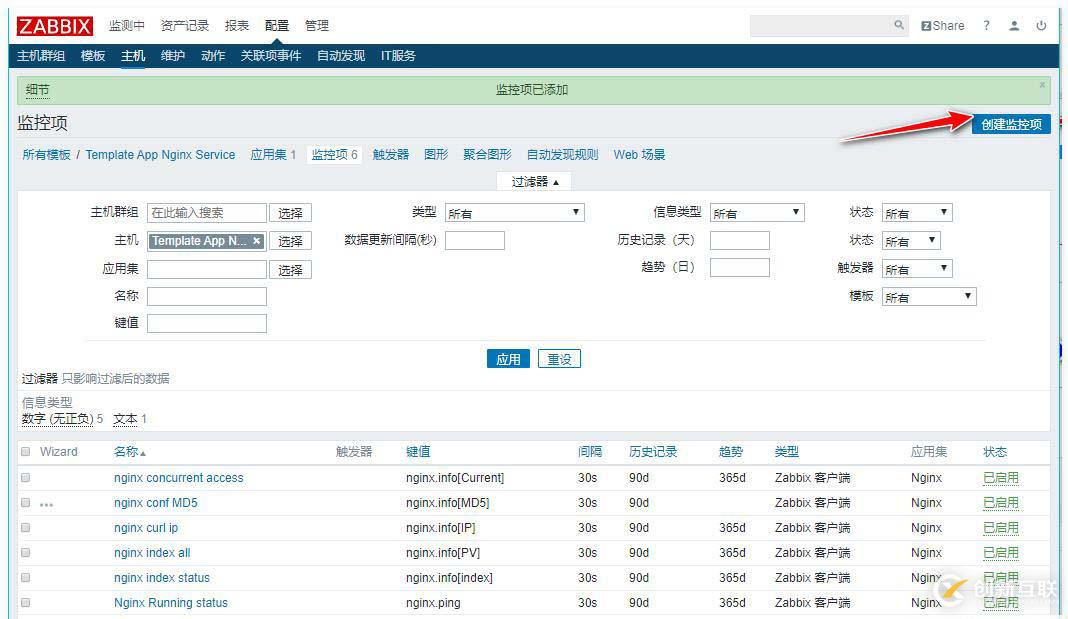Go to 动作 submenu
Screen dimensions: 1068x619
[x=213, y=56]
